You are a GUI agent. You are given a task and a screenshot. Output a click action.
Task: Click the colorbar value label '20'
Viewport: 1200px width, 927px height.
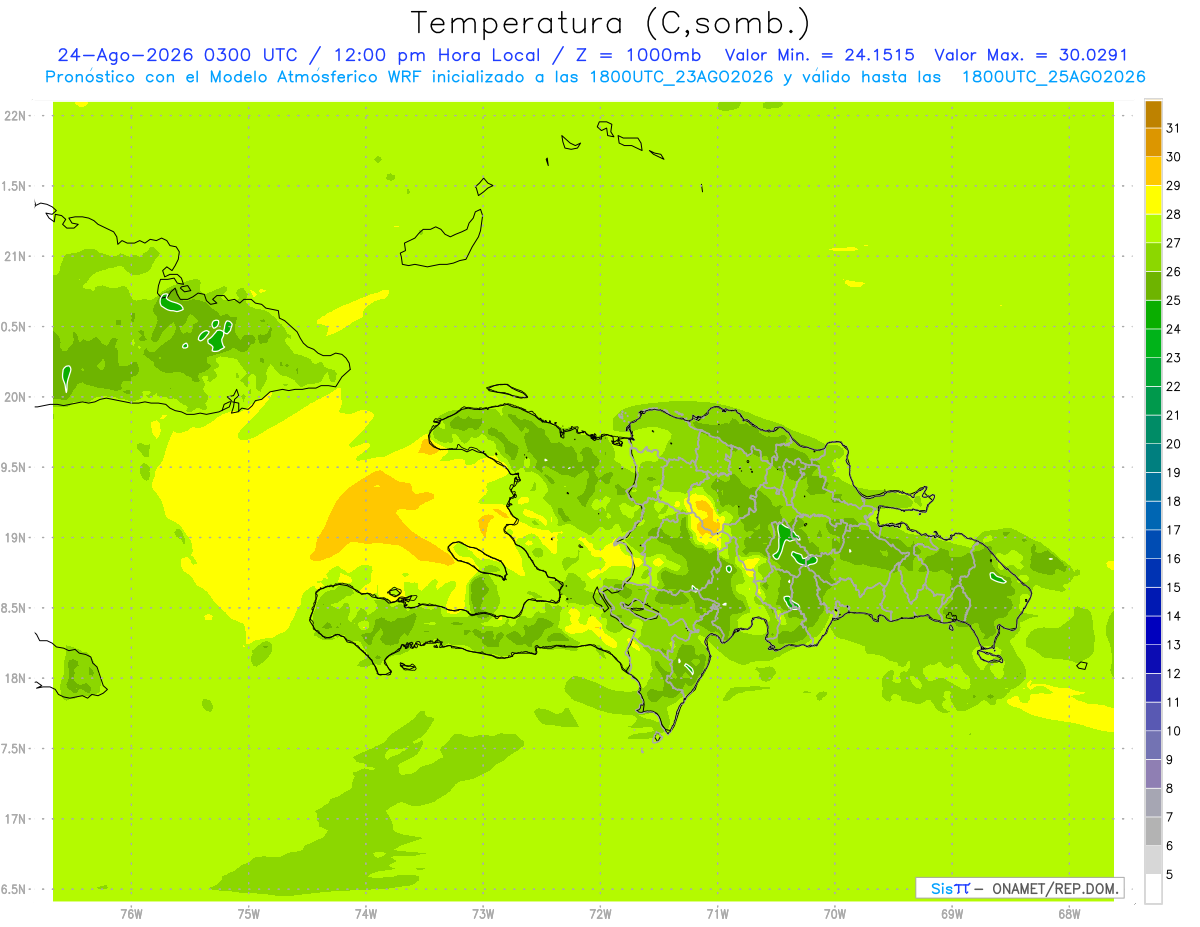pos(1174,444)
